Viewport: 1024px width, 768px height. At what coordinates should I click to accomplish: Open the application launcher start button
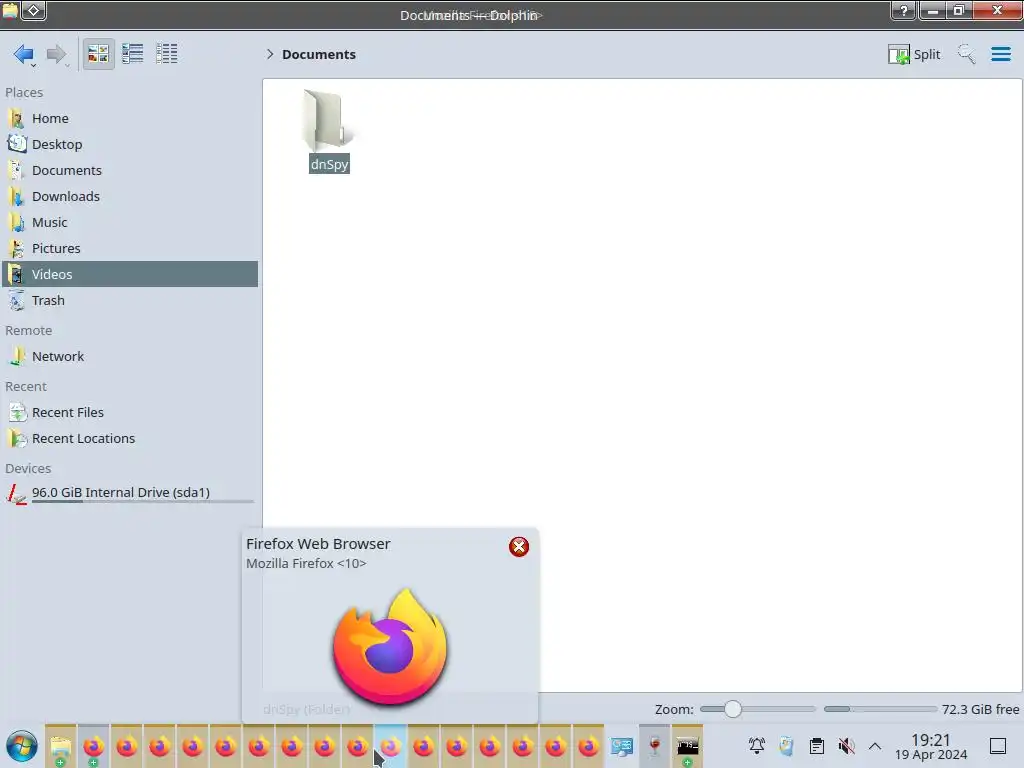point(22,746)
